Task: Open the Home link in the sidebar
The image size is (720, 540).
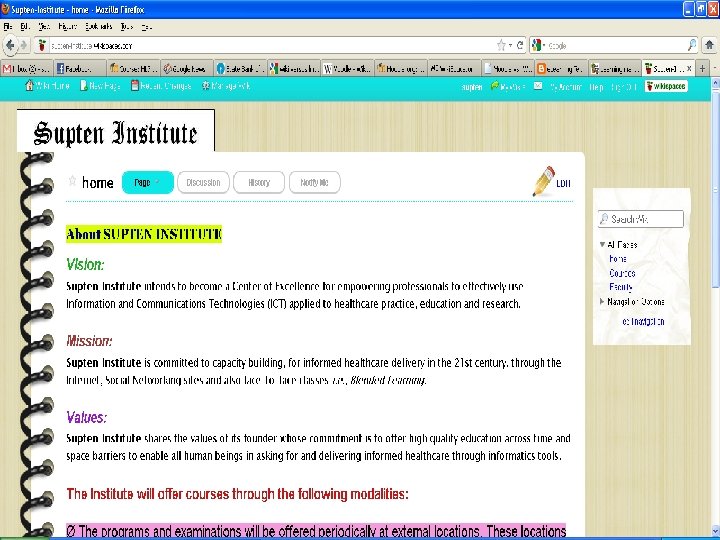Action: pos(618,259)
